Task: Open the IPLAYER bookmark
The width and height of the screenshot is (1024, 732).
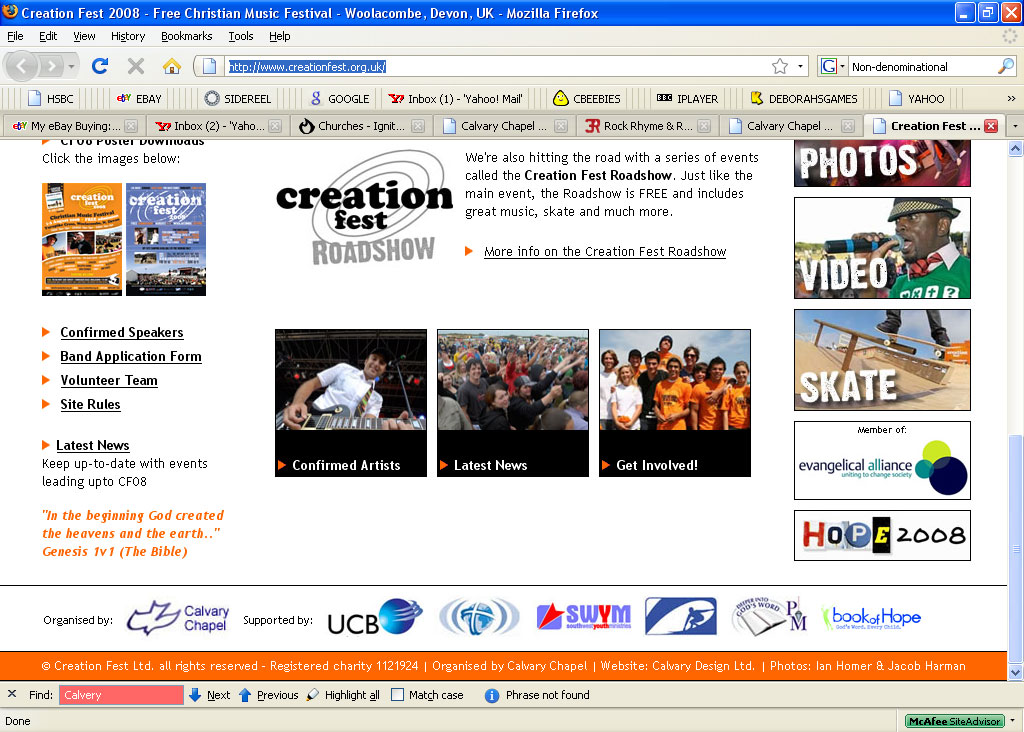Action: point(687,99)
